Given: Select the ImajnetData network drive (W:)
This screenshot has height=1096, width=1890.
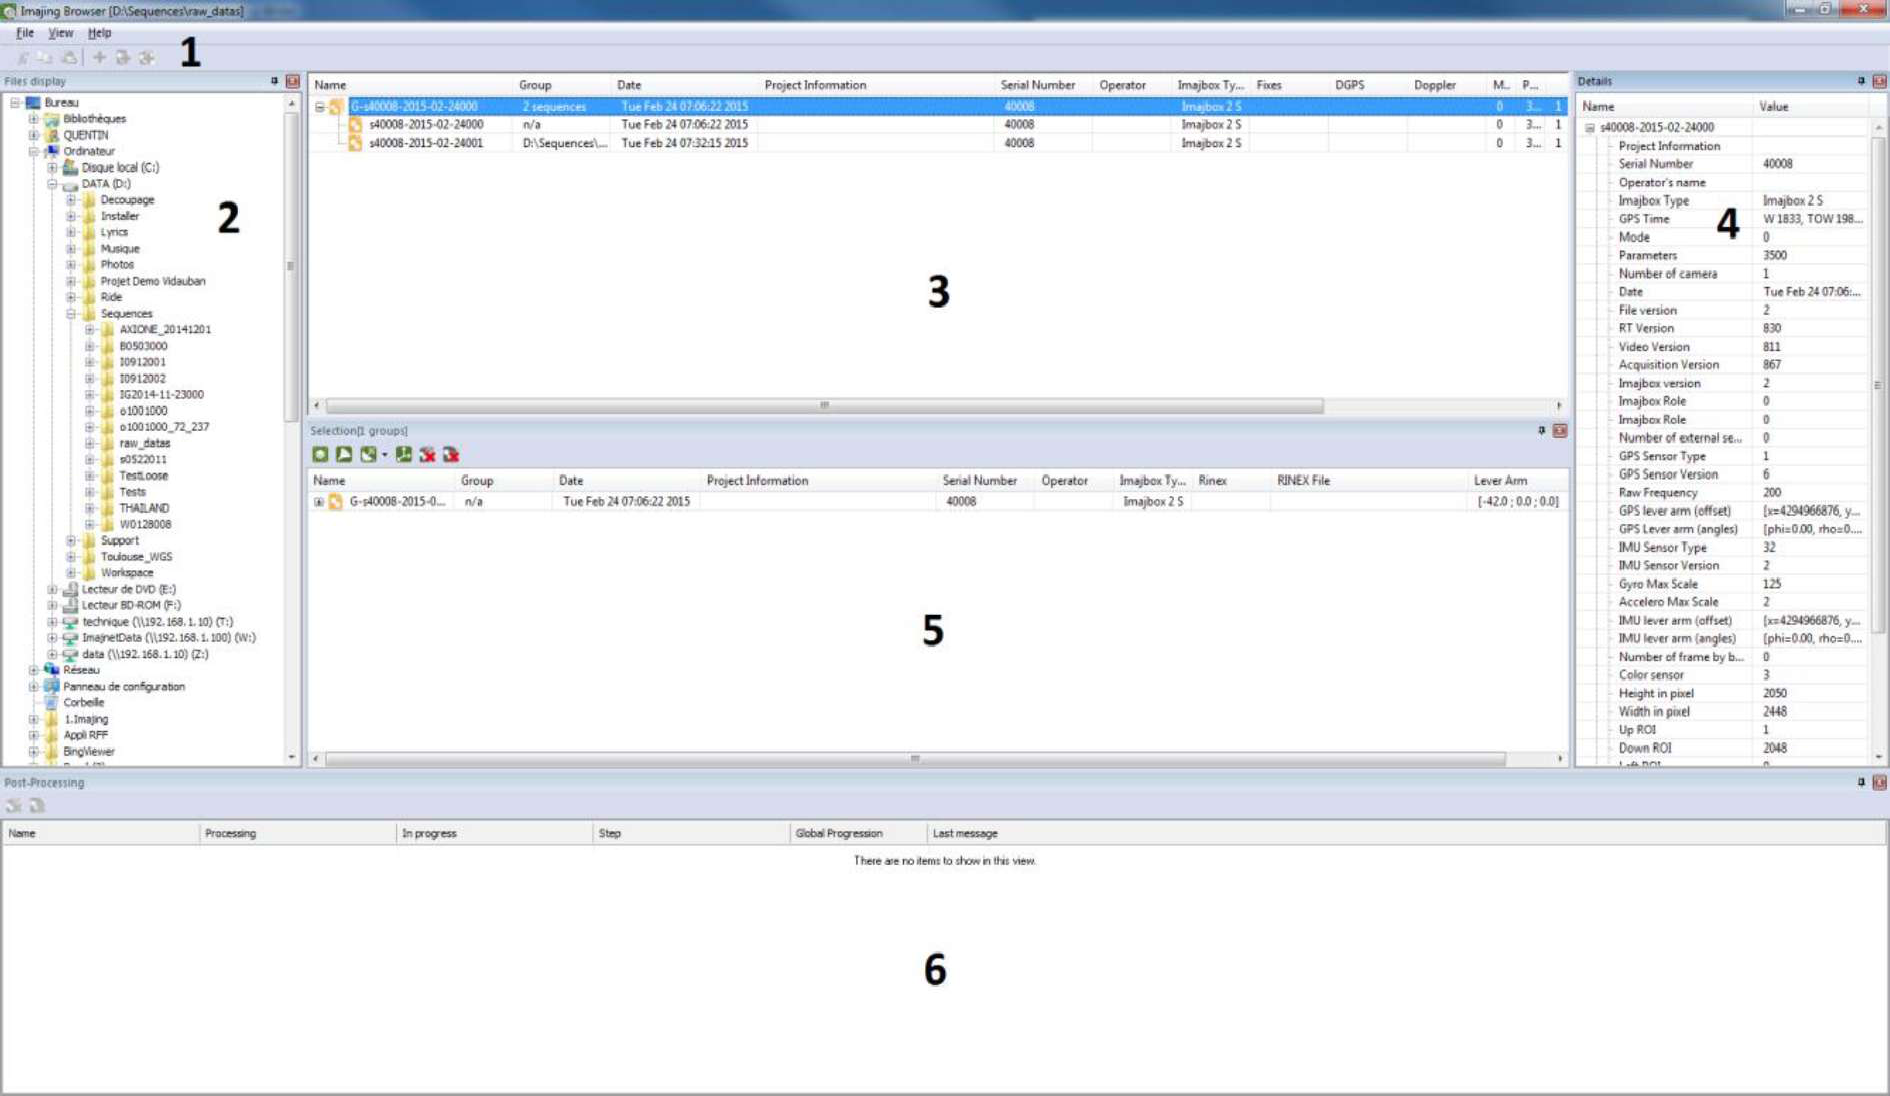Looking at the screenshot, I should [x=168, y=638].
